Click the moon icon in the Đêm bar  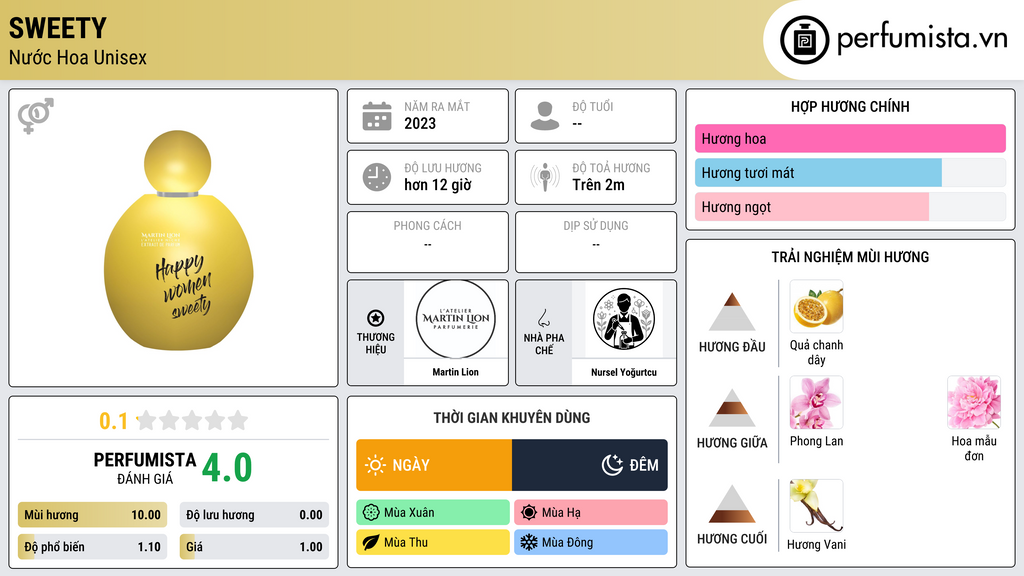612,465
